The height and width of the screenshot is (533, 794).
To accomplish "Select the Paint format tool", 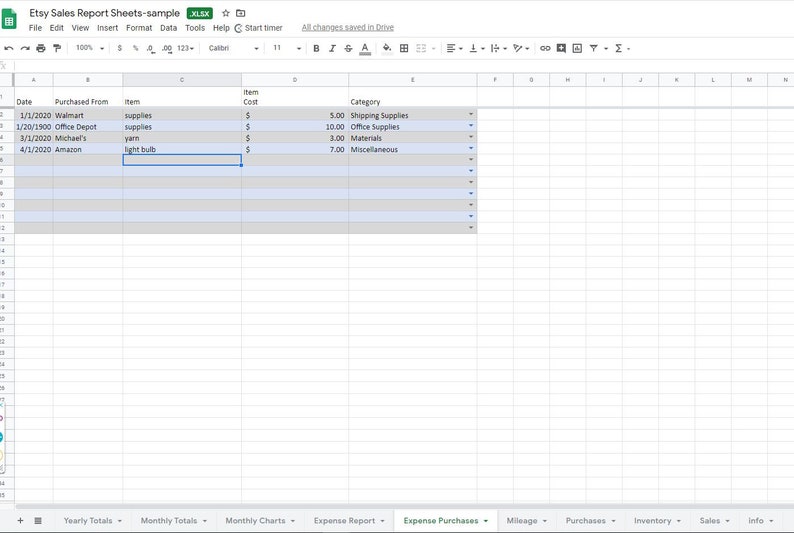I will (x=57, y=48).
